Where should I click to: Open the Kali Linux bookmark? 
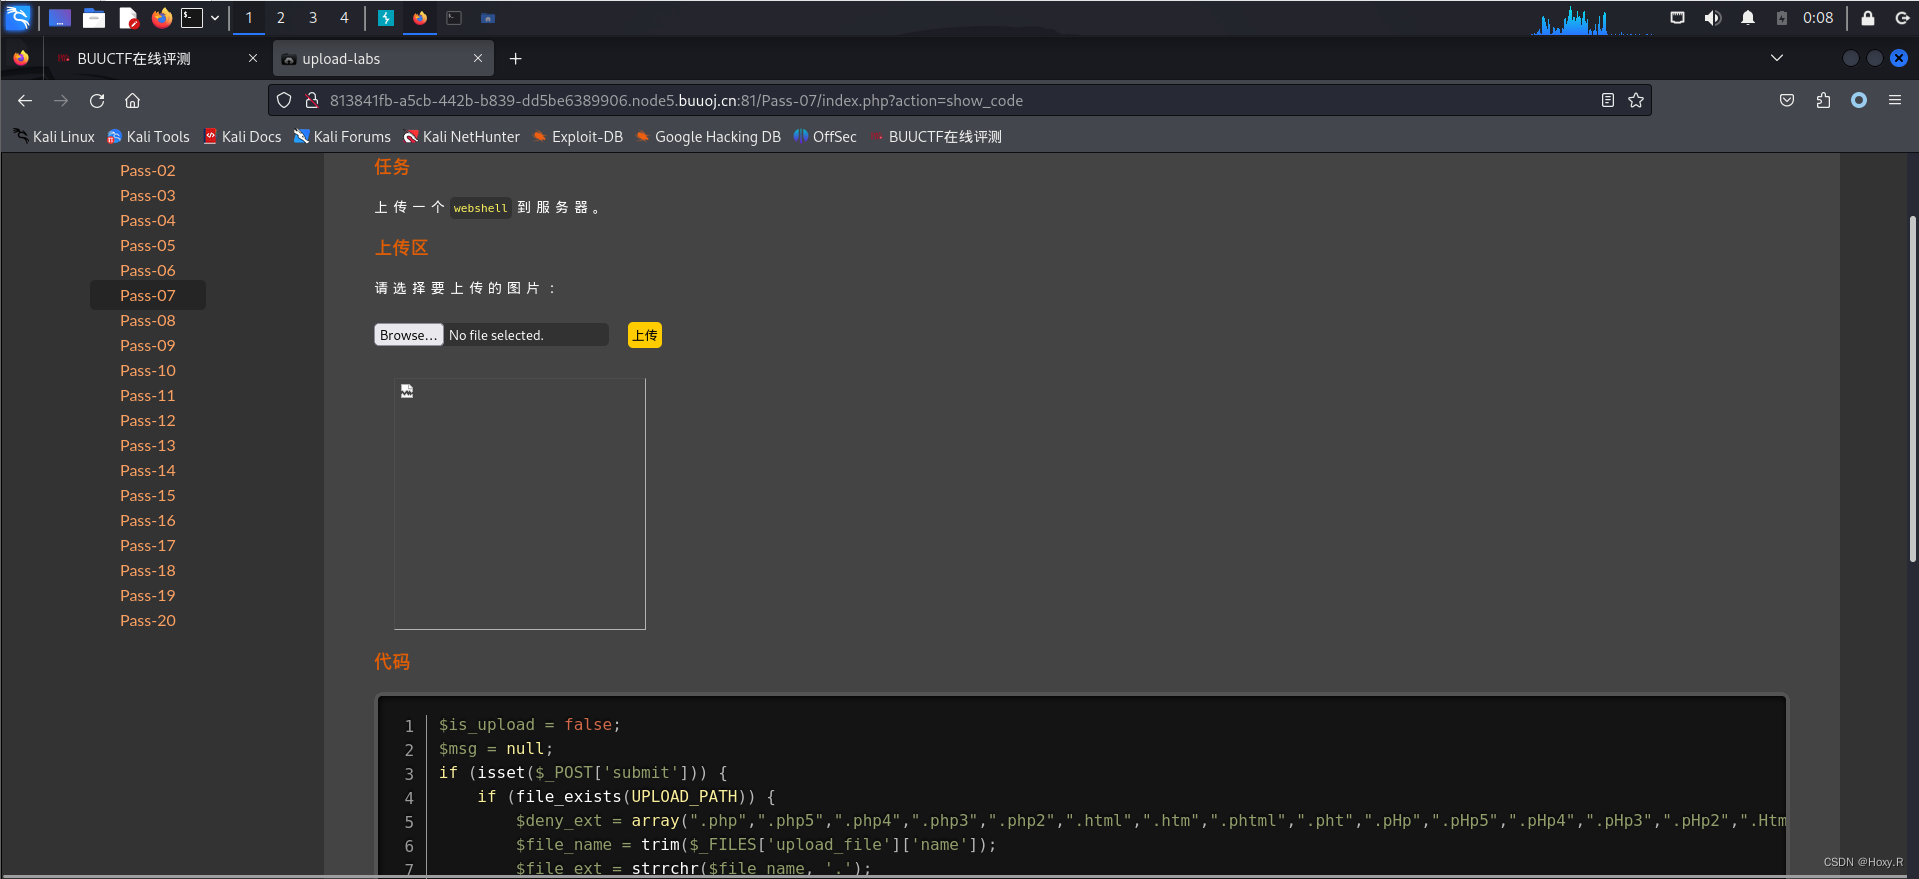click(54, 137)
